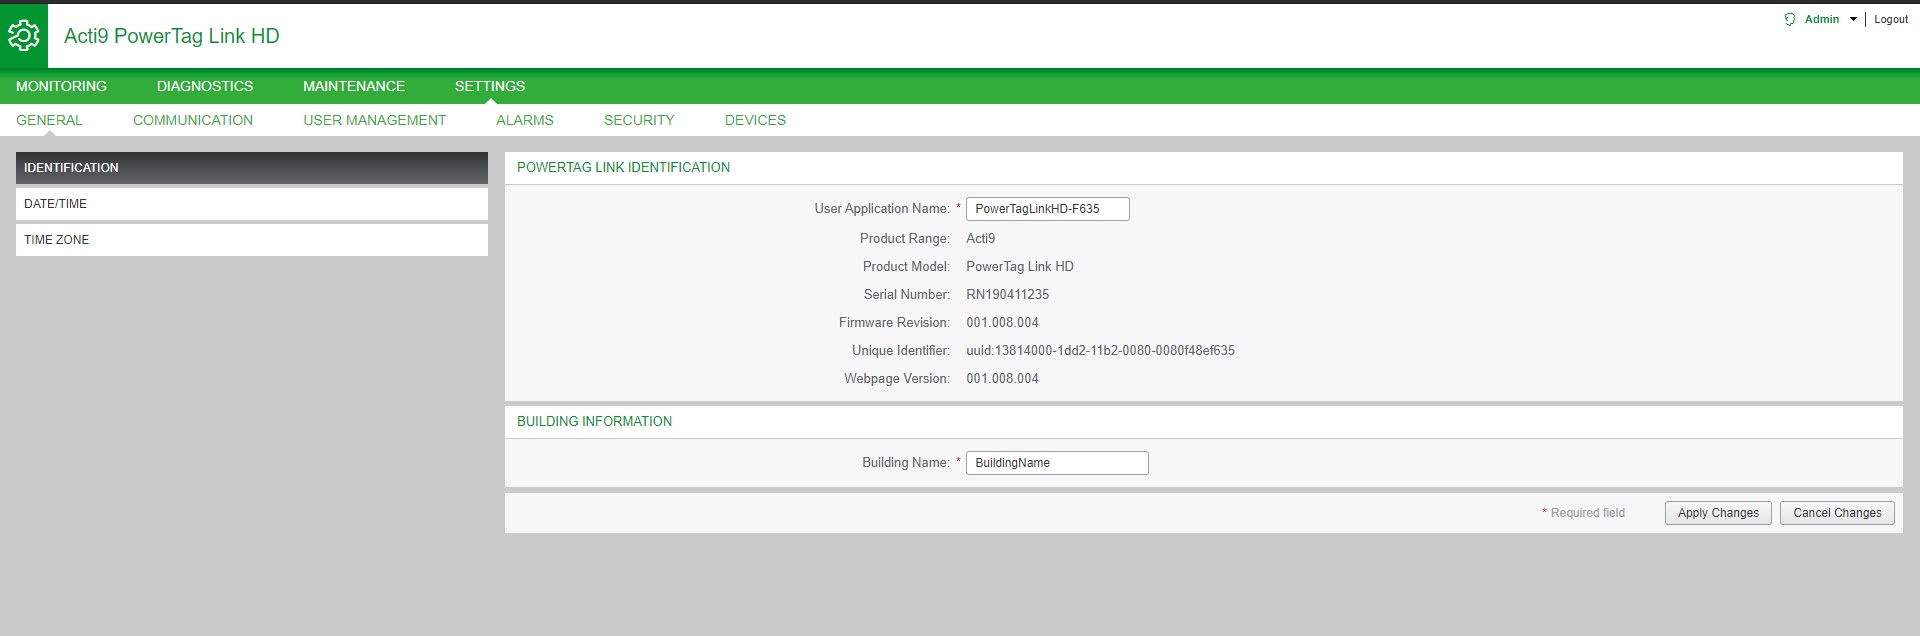1920x636 pixels.
Task: Click the Firmware Revision label
Action: tap(894, 323)
